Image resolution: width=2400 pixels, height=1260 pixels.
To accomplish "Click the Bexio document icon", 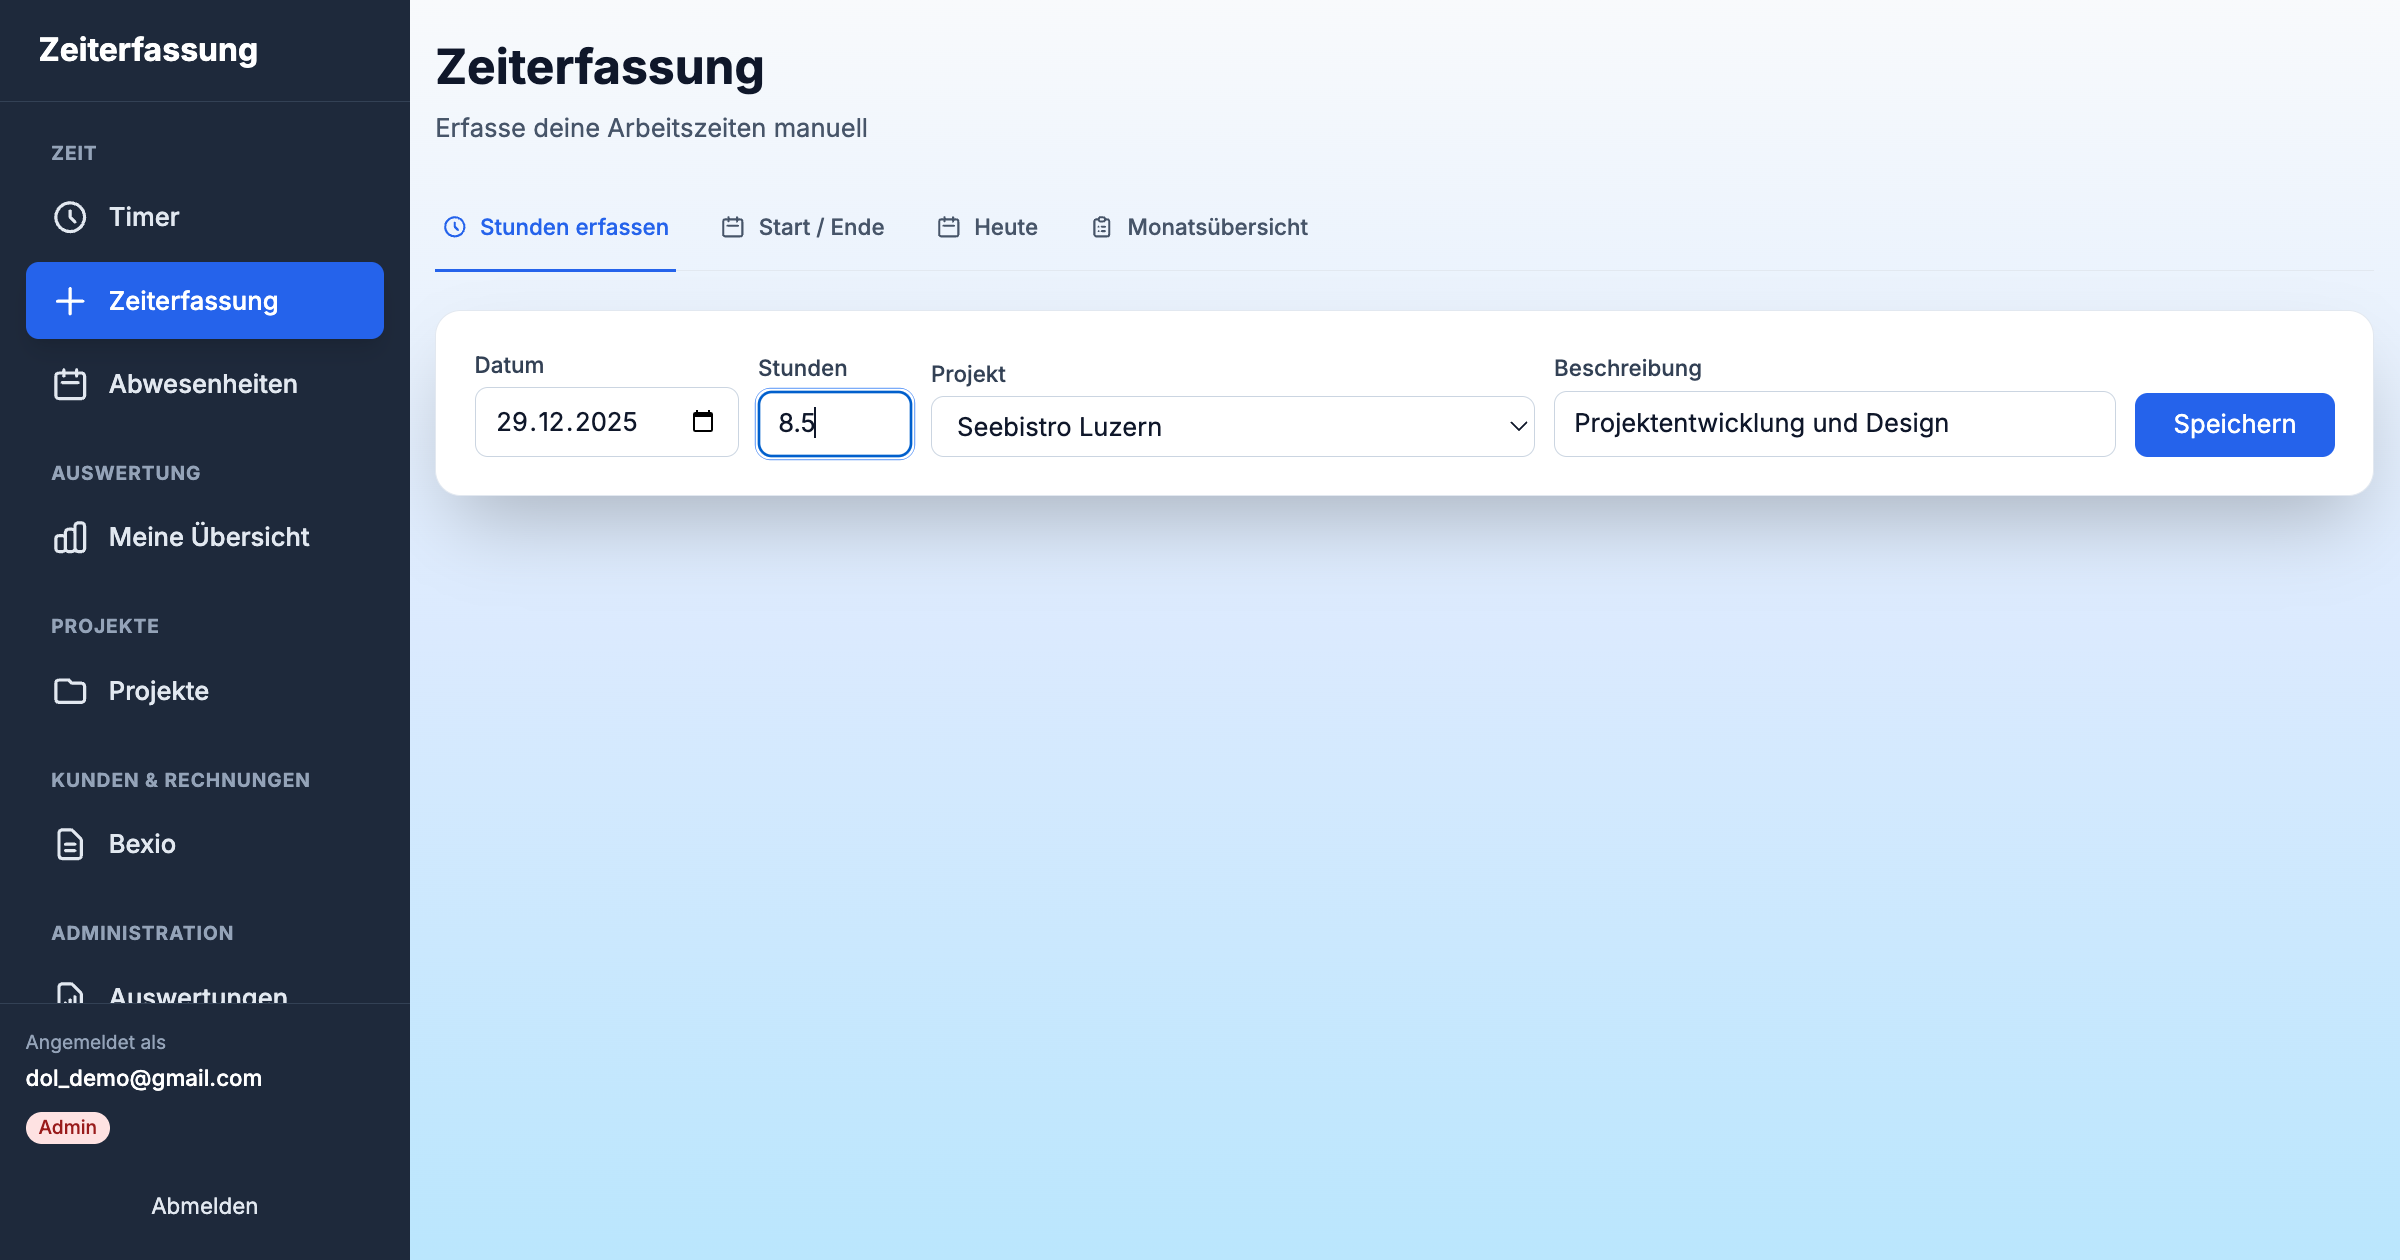I will tap(70, 844).
